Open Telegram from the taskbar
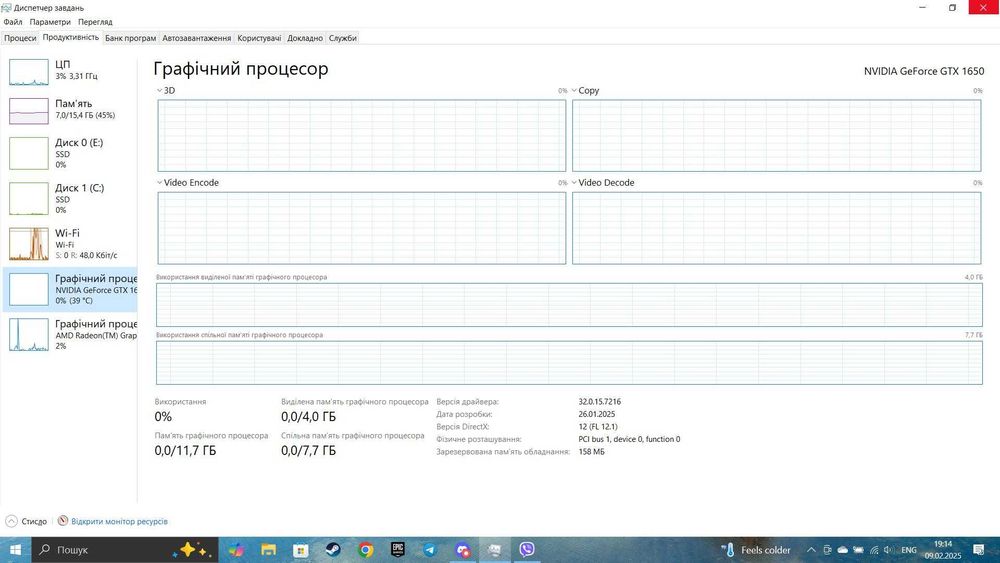This screenshot has width=1000, height=563. pos(430,550)
